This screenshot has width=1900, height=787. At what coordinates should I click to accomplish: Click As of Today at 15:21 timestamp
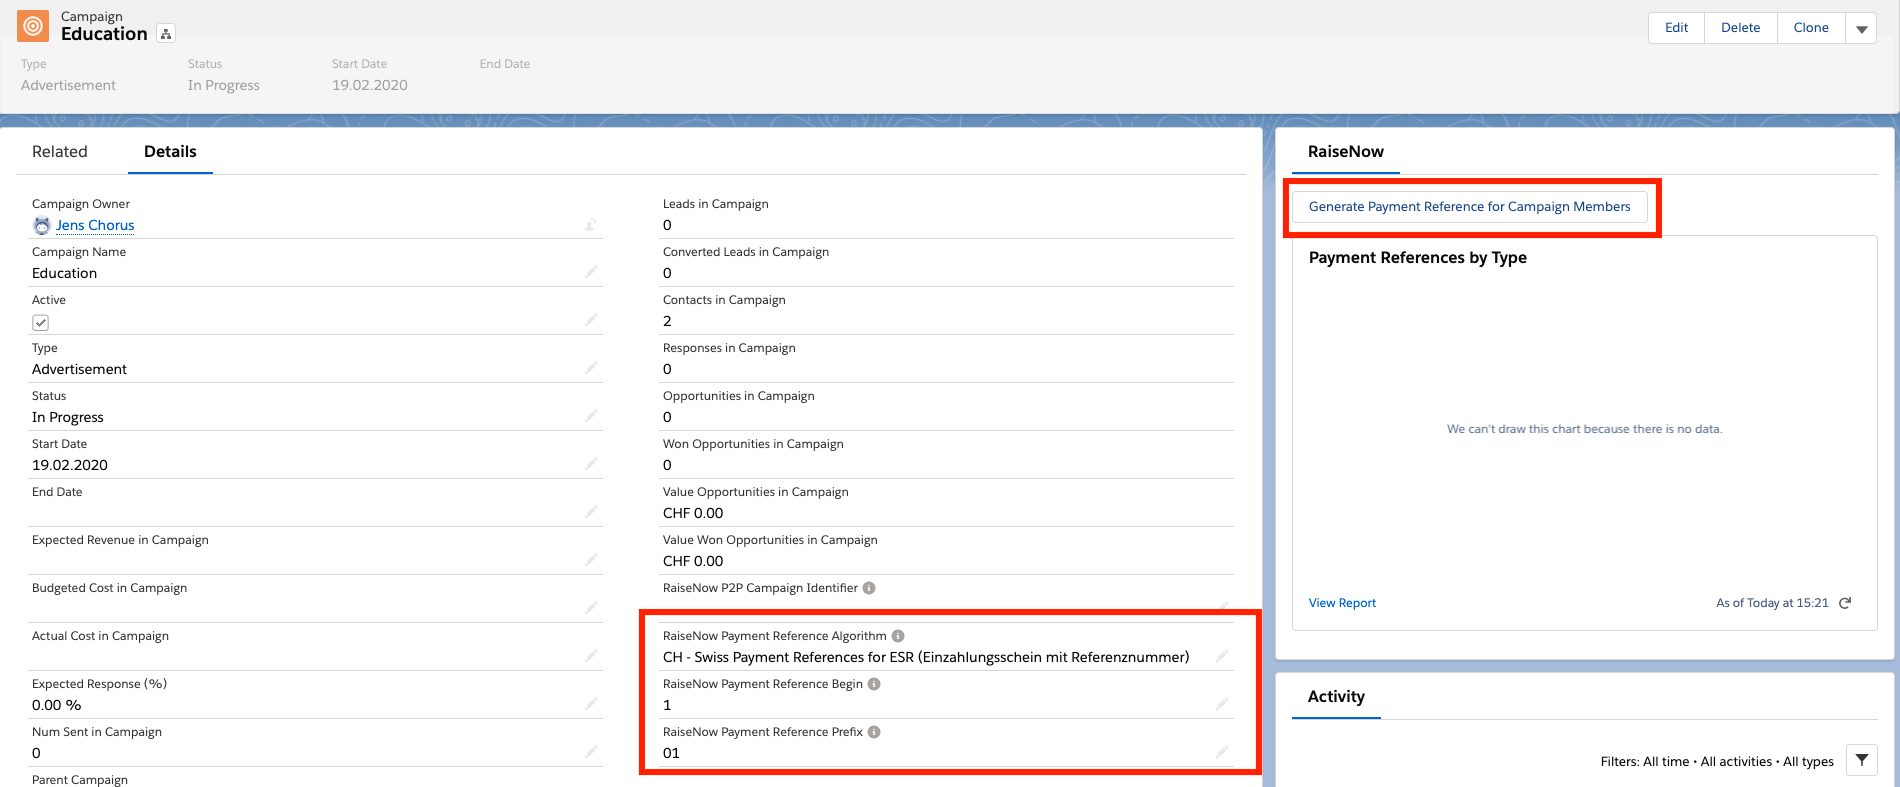(x=1772, y=603)
